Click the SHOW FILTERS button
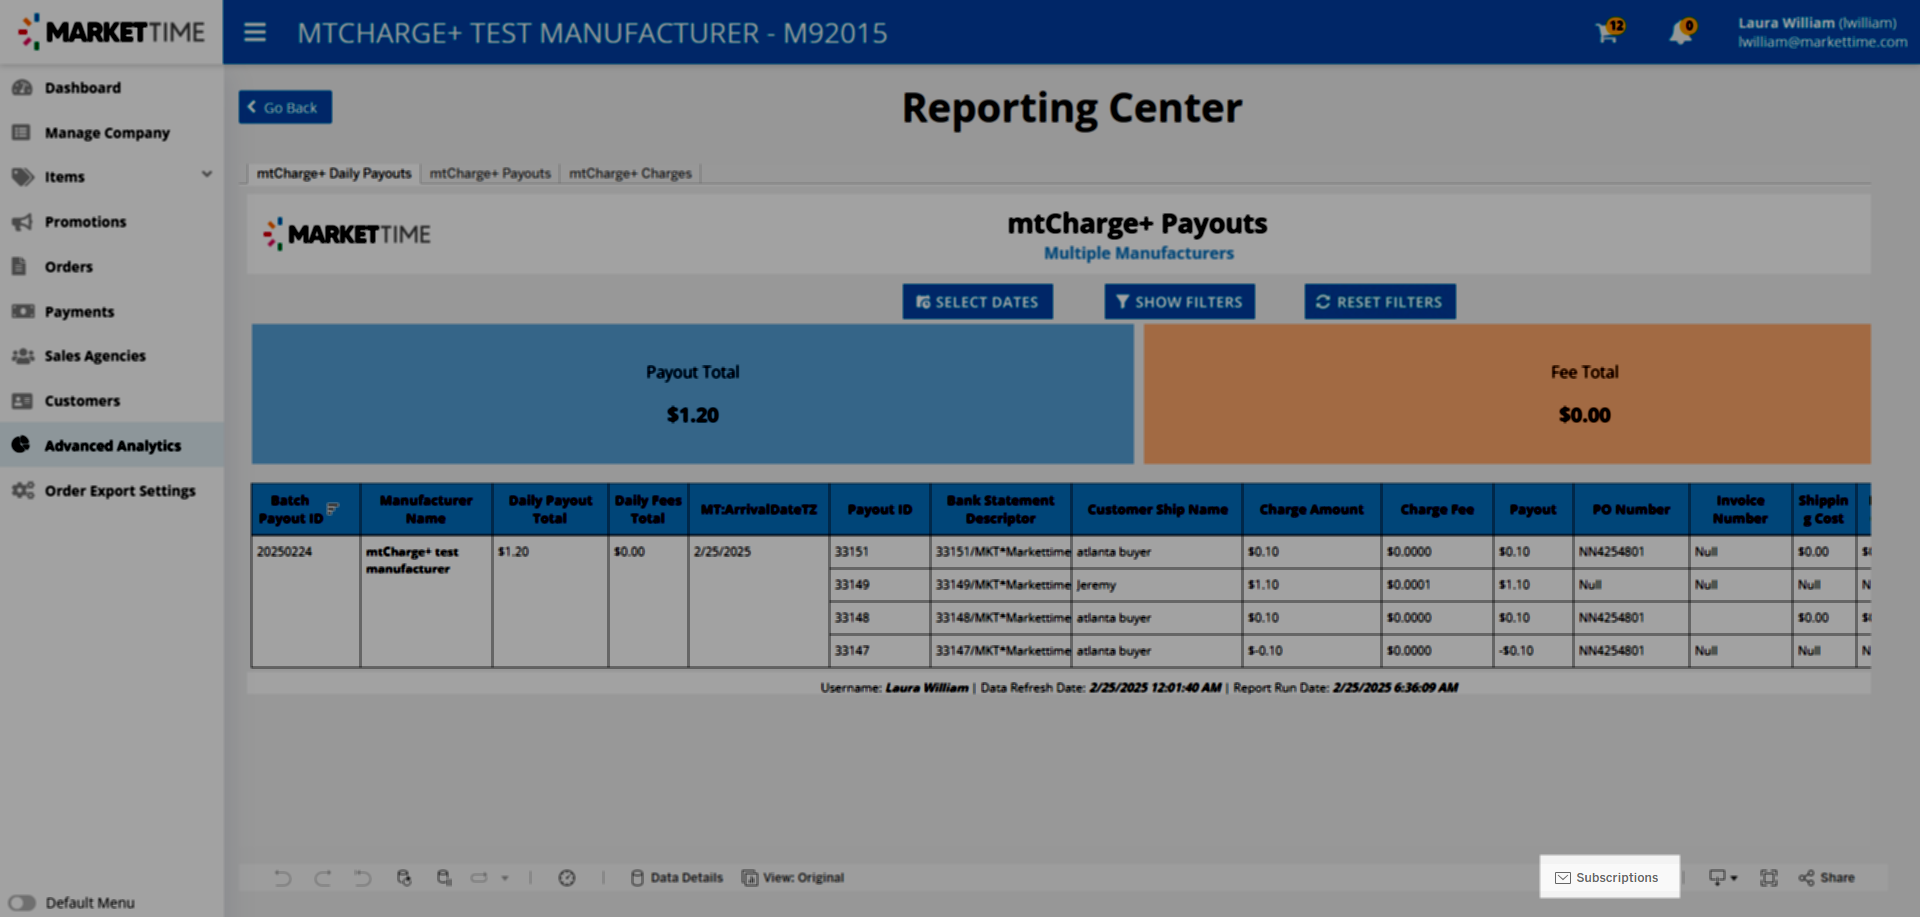The image size is (1920, 917). pos(1180,301)
